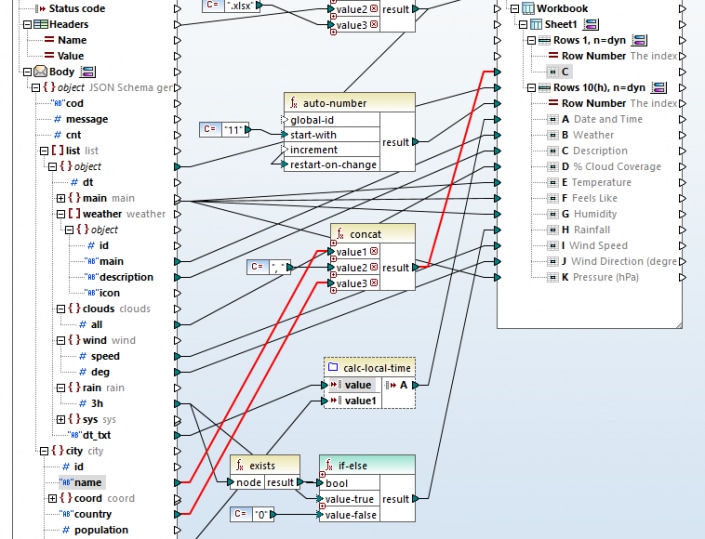Click the constant "11" value box
Screen dimensions: 705x539
coord(233,130)
